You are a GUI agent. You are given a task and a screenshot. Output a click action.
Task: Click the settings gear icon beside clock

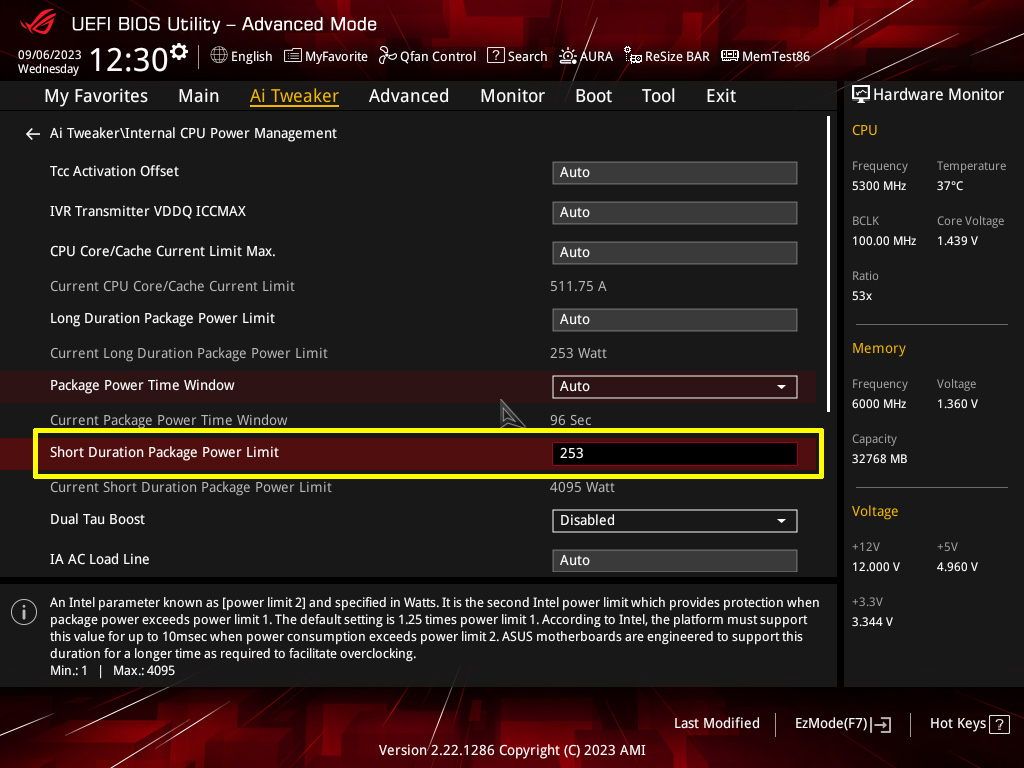[x=179, y=52]
